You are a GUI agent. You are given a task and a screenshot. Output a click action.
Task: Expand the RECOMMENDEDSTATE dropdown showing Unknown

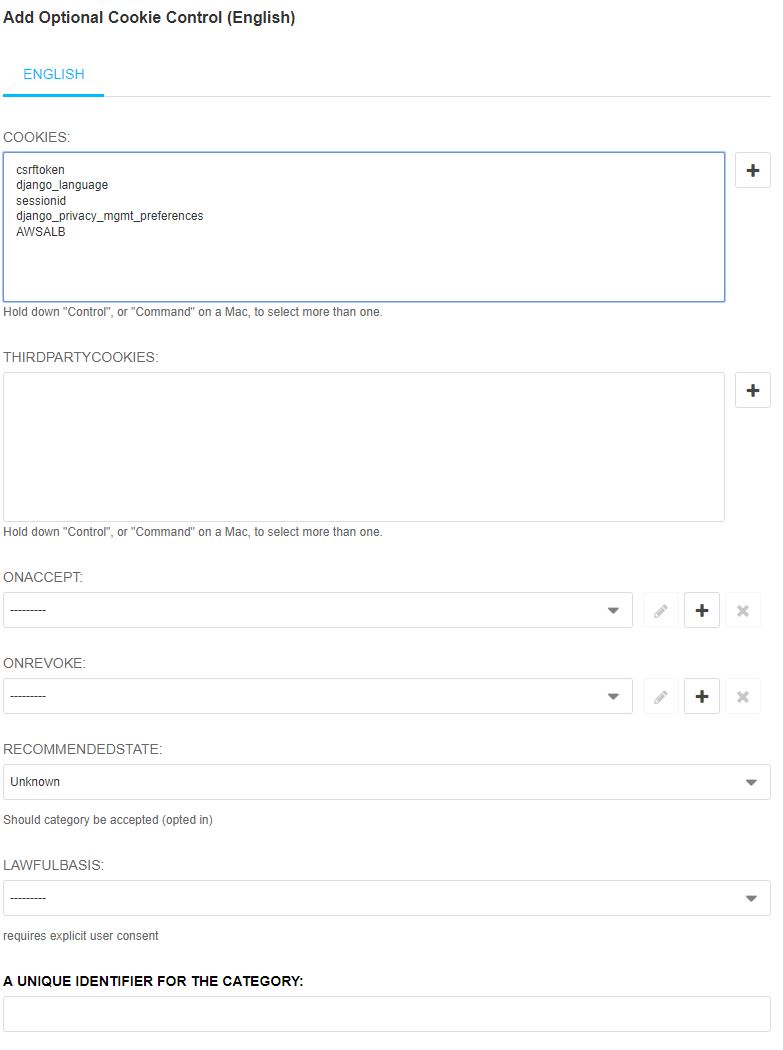pyautogui.click(x=386, y=782)
